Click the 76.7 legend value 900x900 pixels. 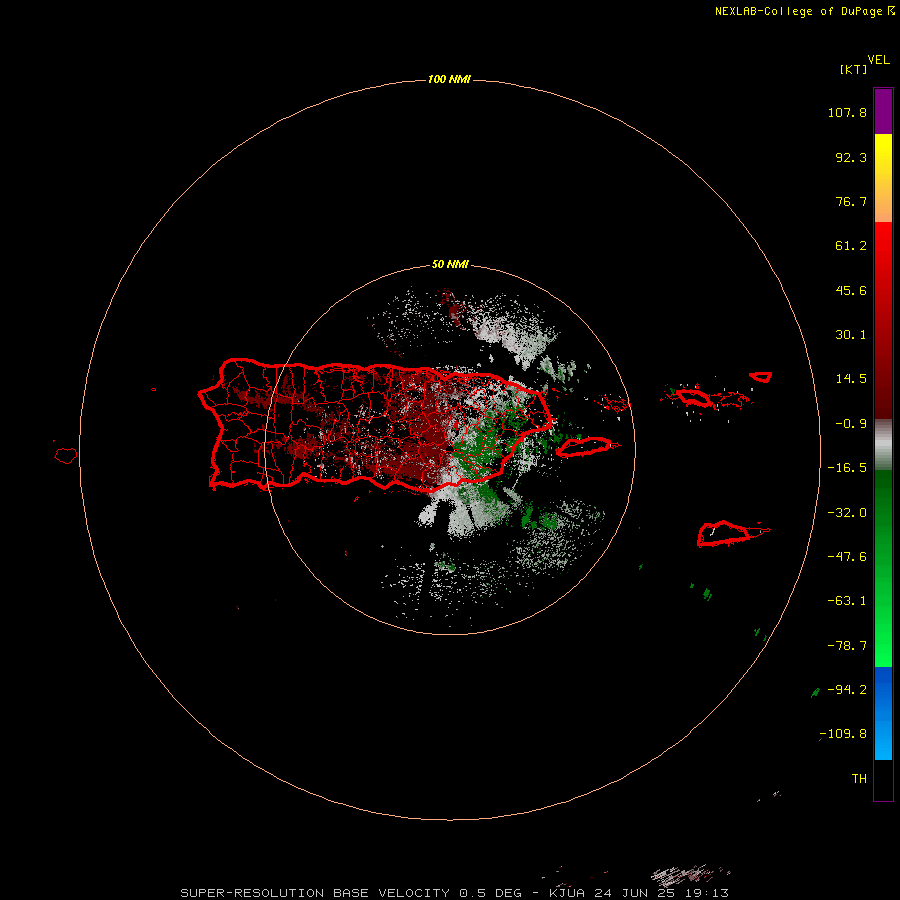pyautogui.click(x=851, y=201)
